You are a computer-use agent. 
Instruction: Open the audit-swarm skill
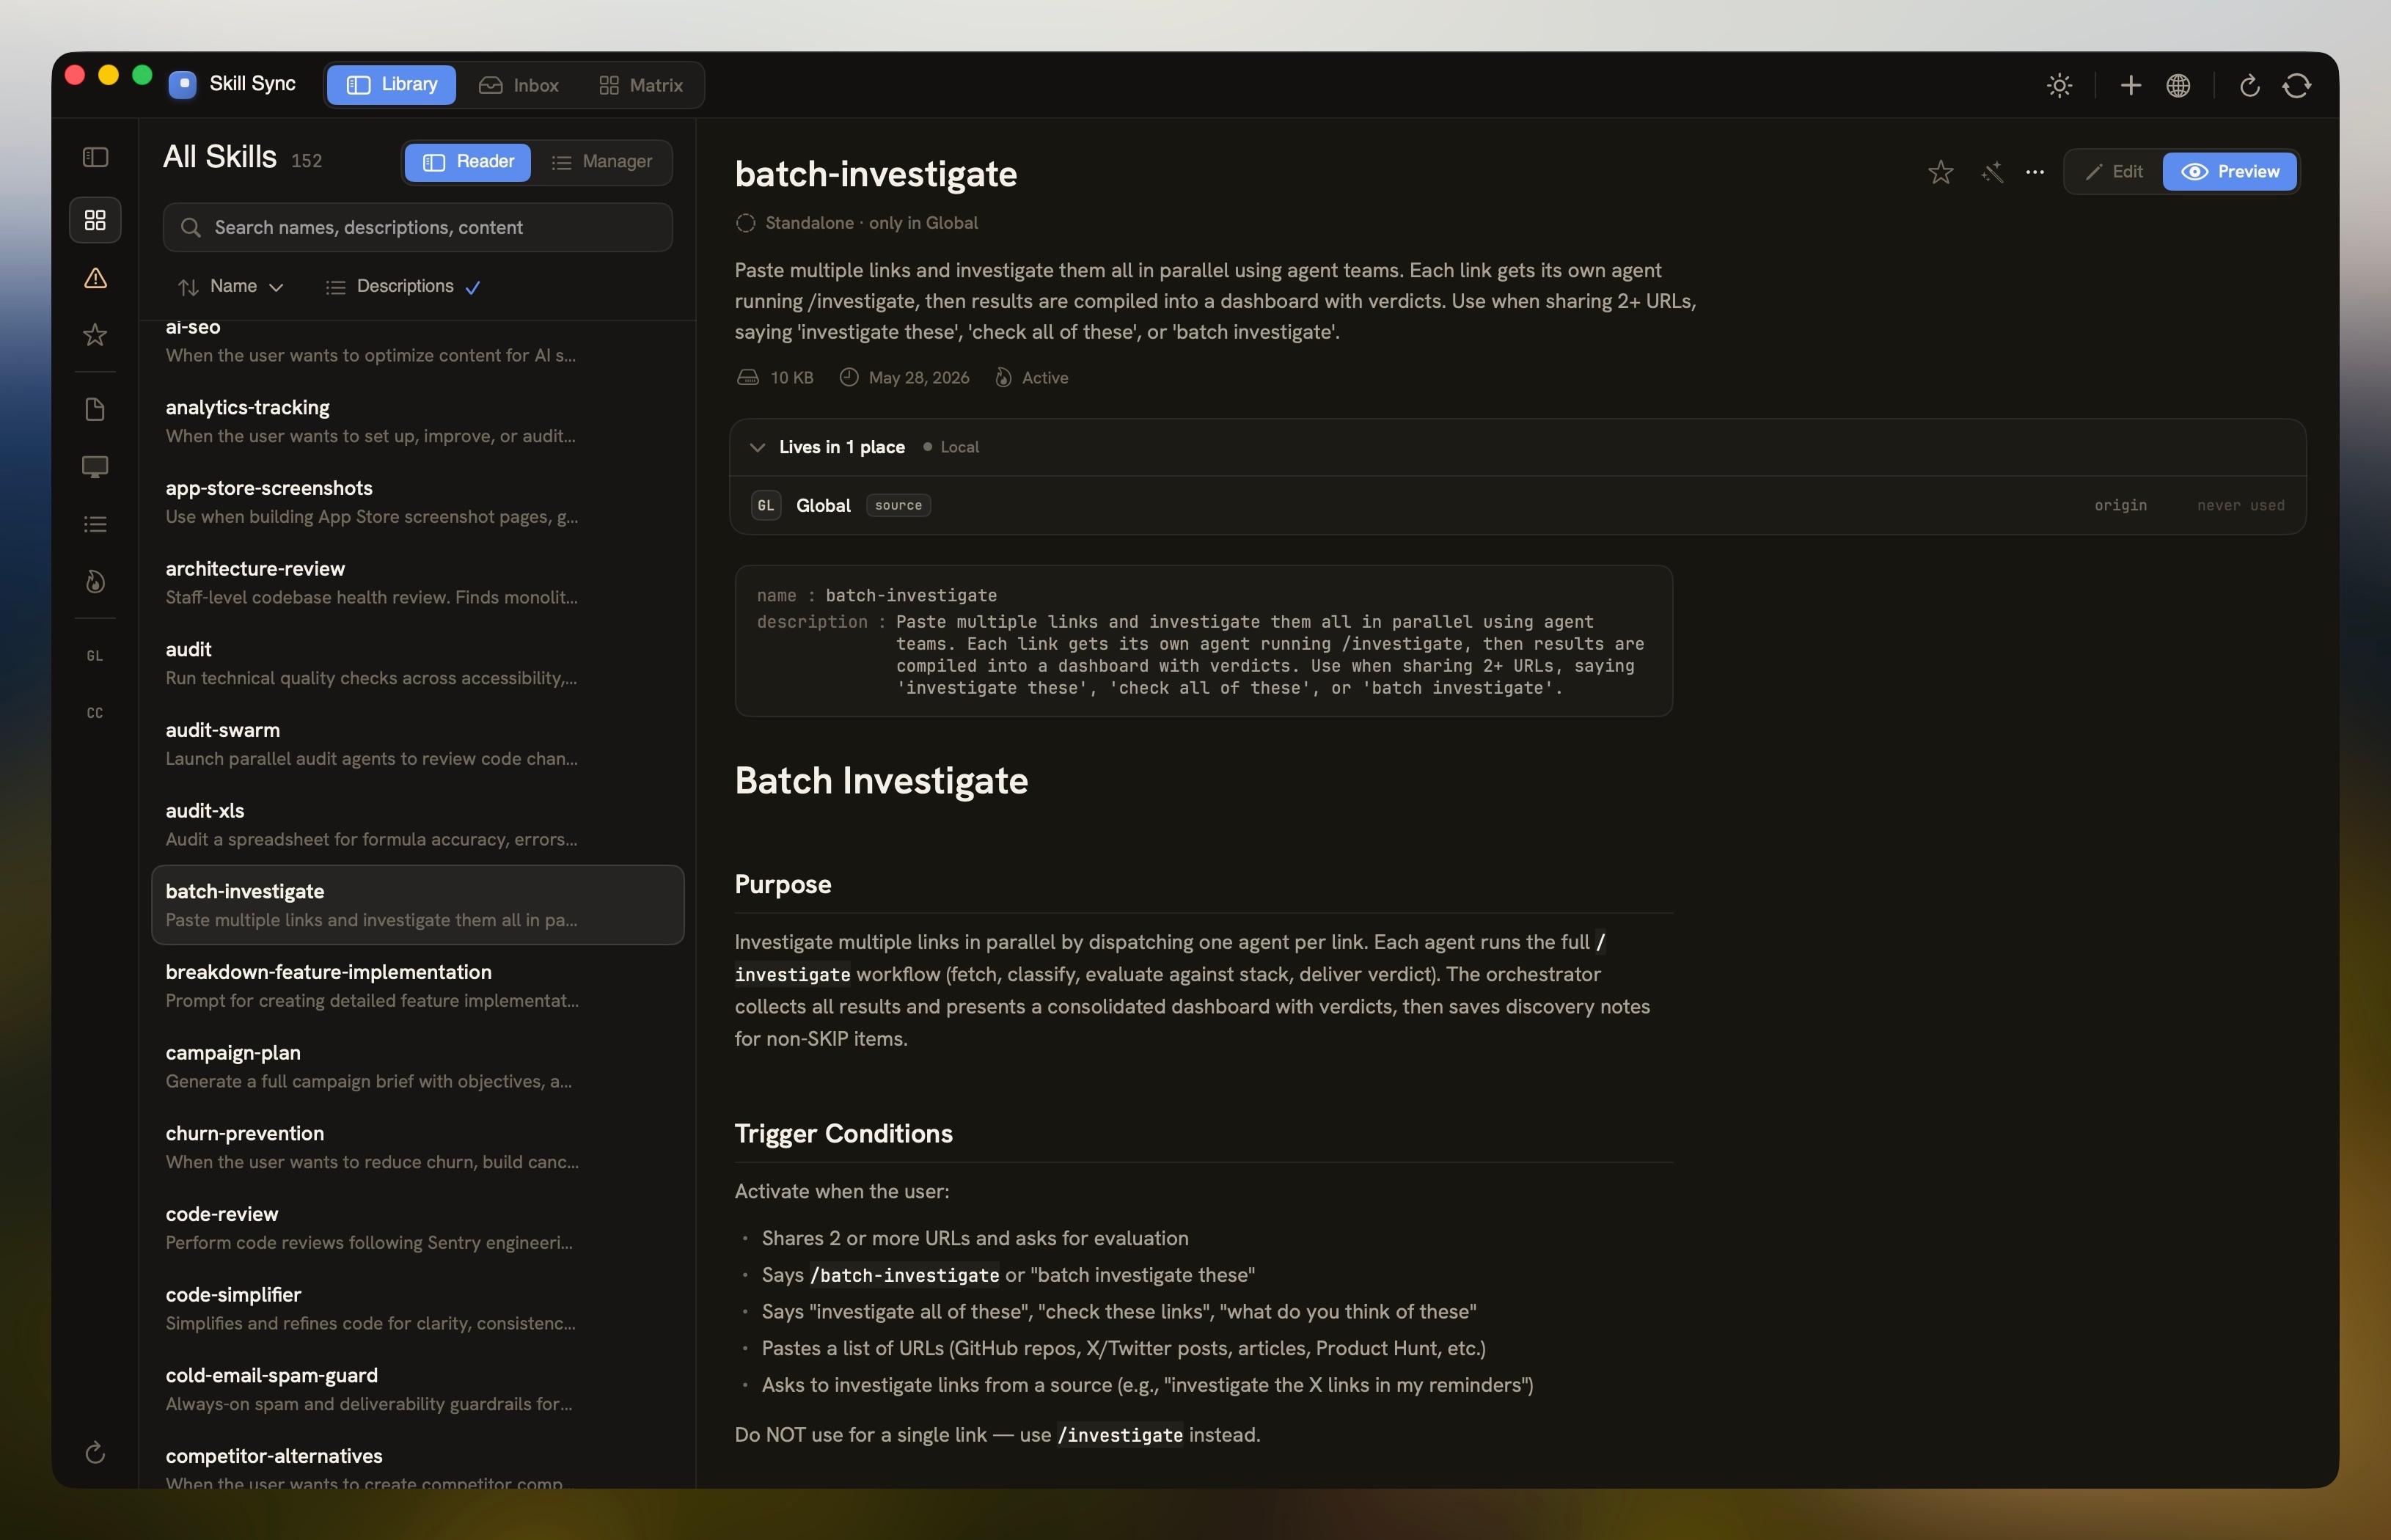point(418,744)
